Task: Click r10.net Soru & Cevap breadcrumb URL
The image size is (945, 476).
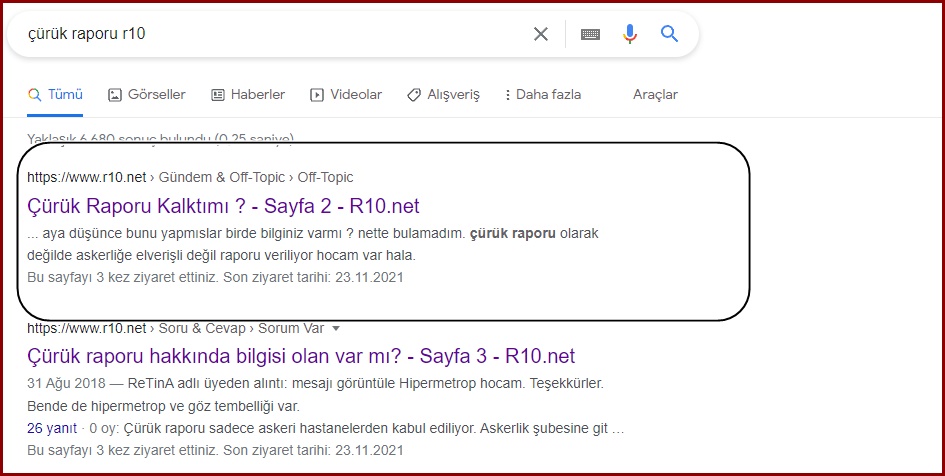Action: [87, 328]
